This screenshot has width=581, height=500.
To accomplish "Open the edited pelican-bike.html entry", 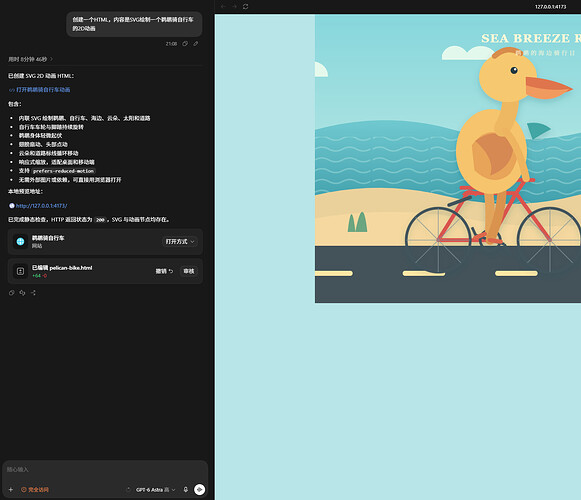I will (62, 268).
